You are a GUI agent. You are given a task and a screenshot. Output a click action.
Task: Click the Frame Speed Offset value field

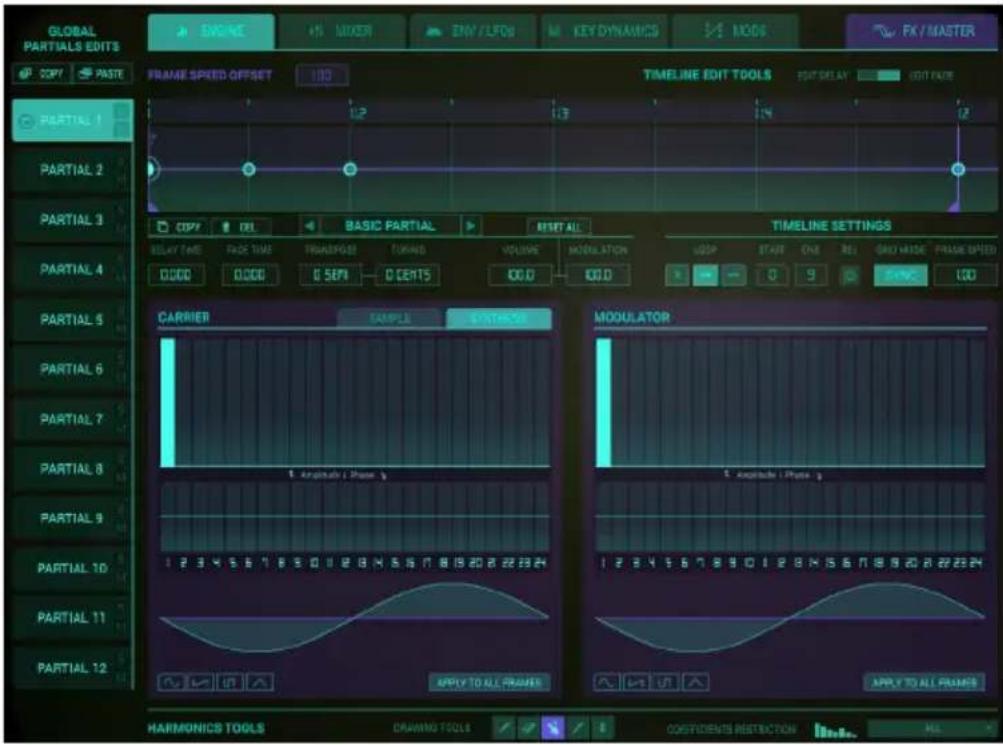(322, 75)
